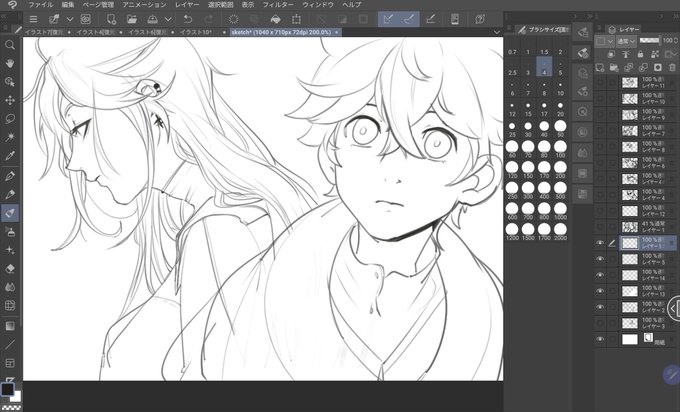The image size is (680, 412).
Task: Open the canvas tab overflow chevron
Action: click(x=497, y=32)
